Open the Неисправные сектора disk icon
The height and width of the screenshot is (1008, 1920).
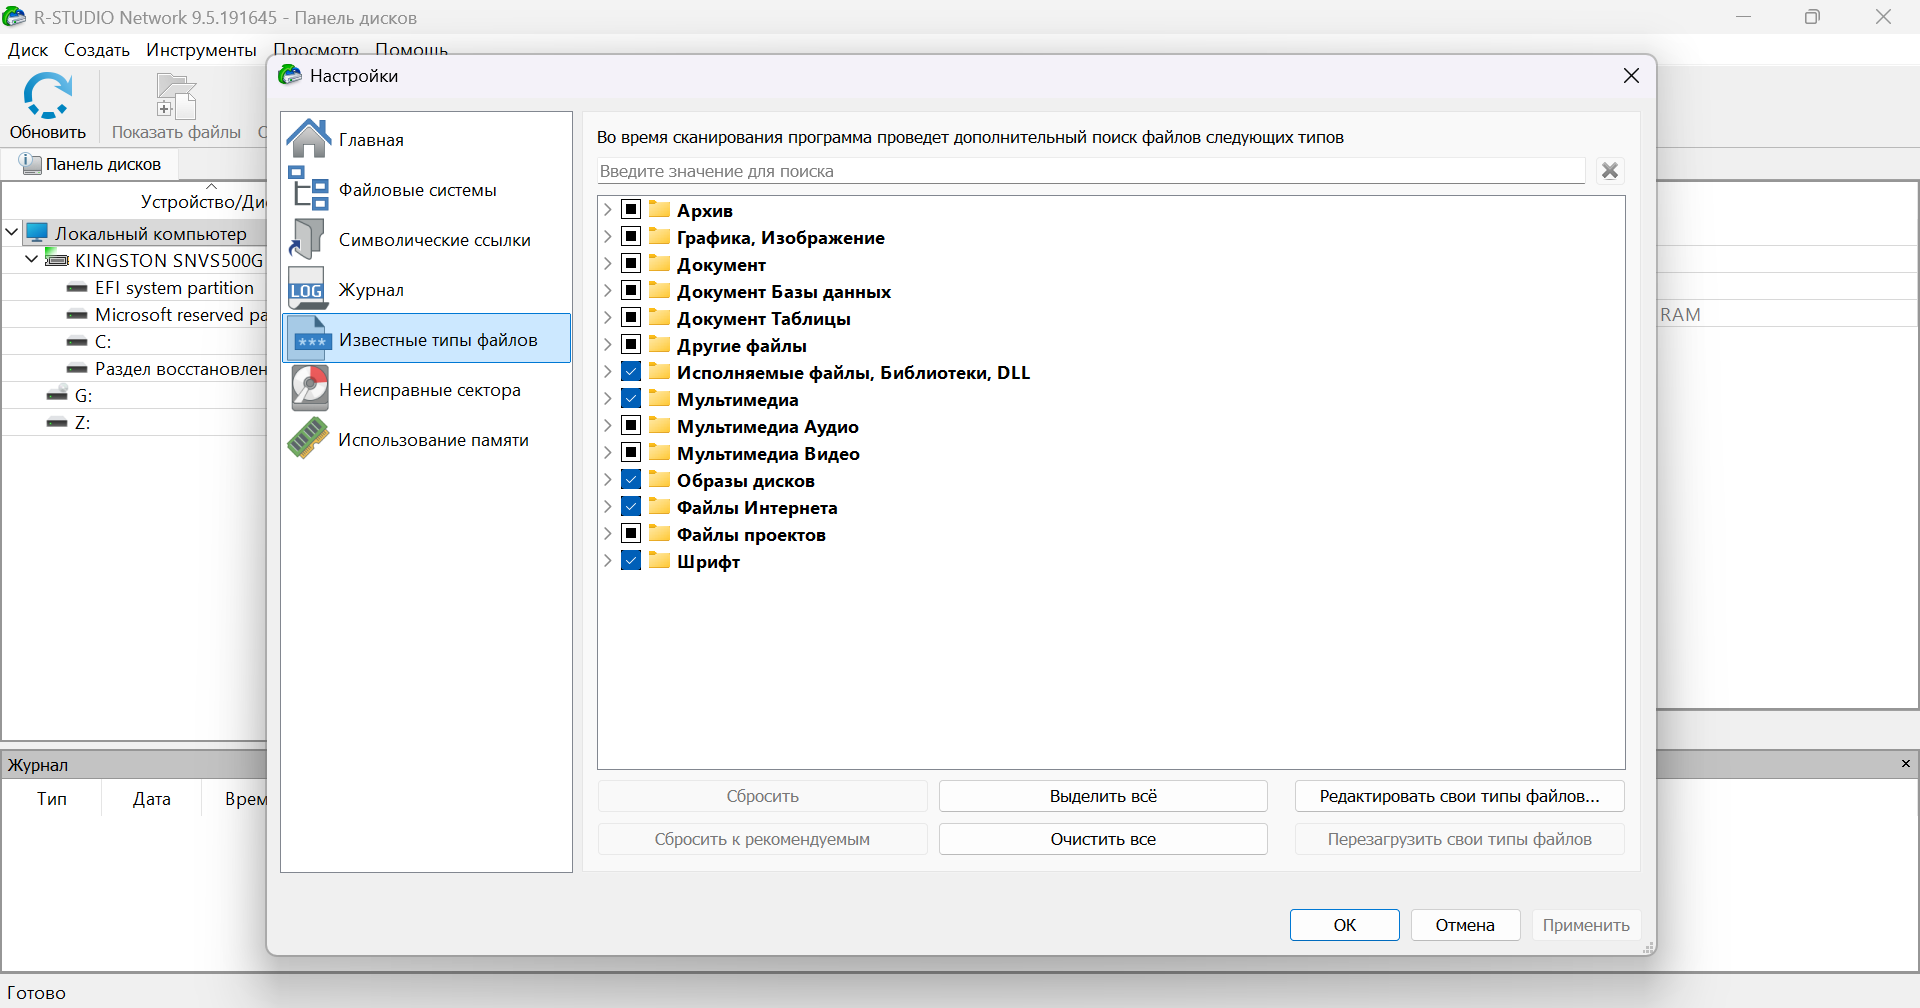tap(309, 389)
